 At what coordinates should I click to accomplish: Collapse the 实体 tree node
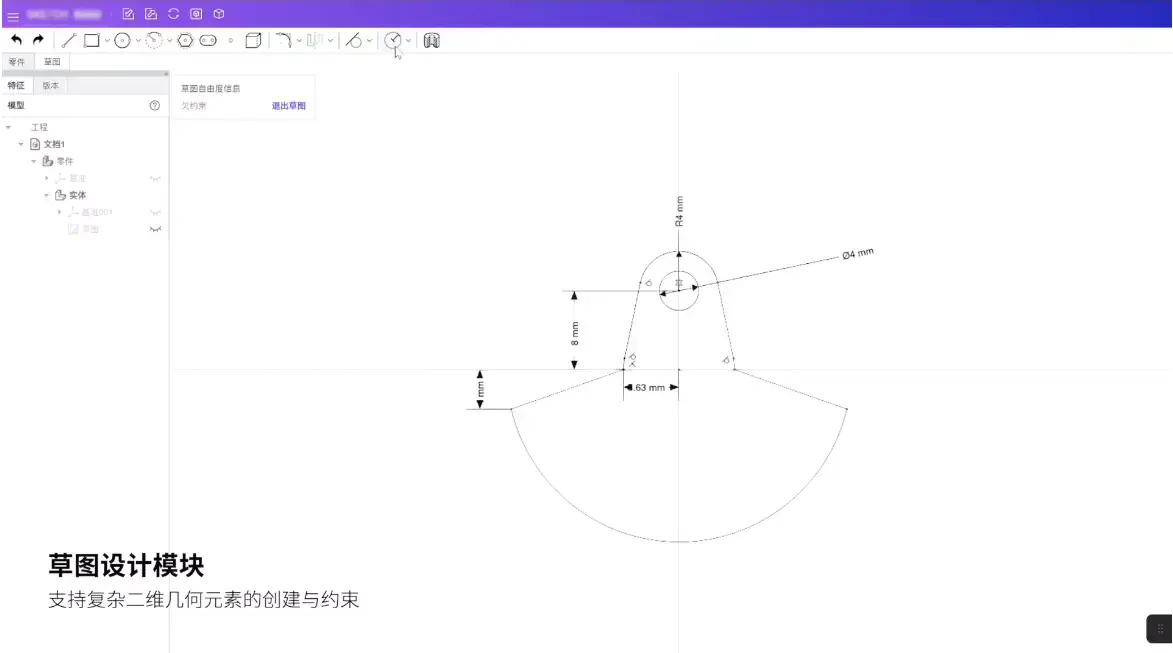tap(45, 194)
